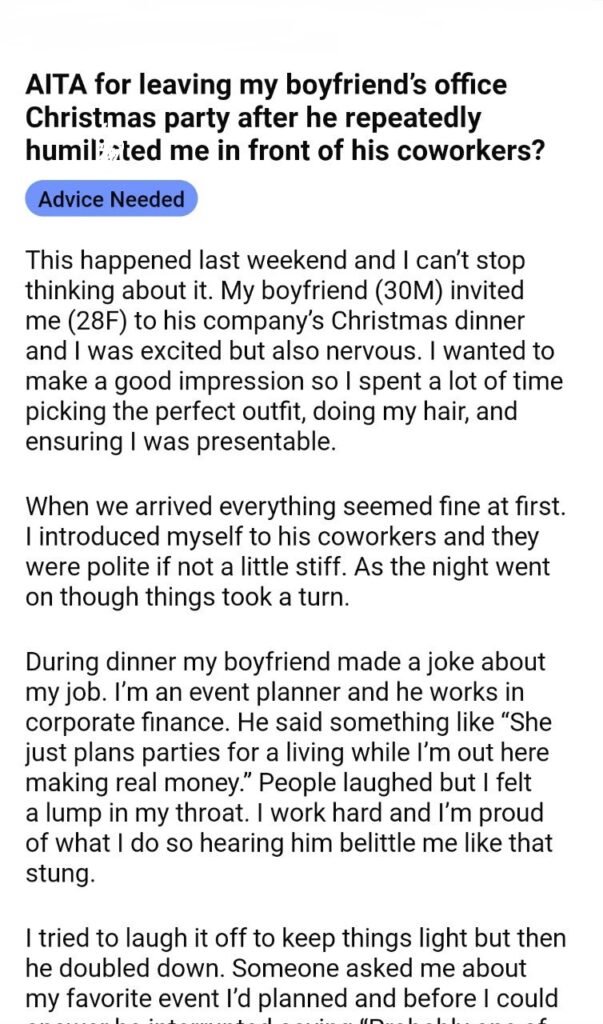Tap the Advice Needed flair tag

[111, 199]
